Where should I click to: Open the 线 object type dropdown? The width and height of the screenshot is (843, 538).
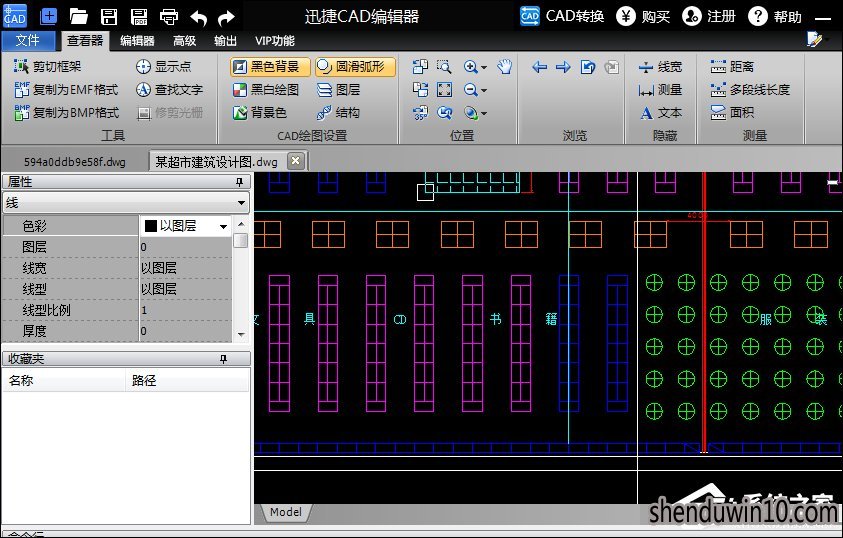click(126, 203)
